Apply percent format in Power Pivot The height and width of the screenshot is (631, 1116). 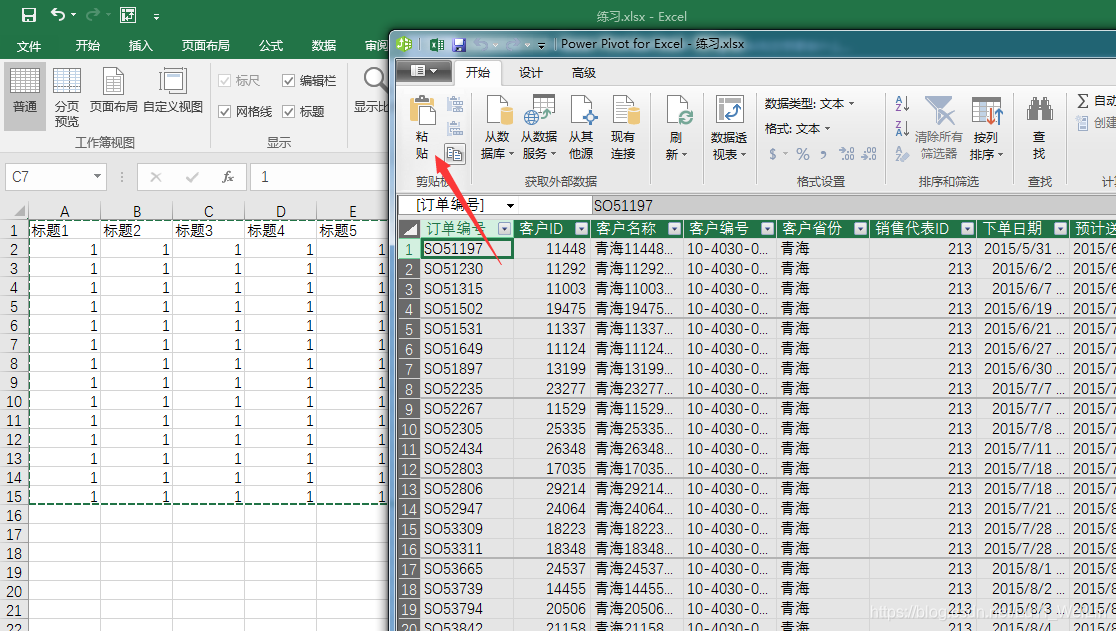pos(803,154)
